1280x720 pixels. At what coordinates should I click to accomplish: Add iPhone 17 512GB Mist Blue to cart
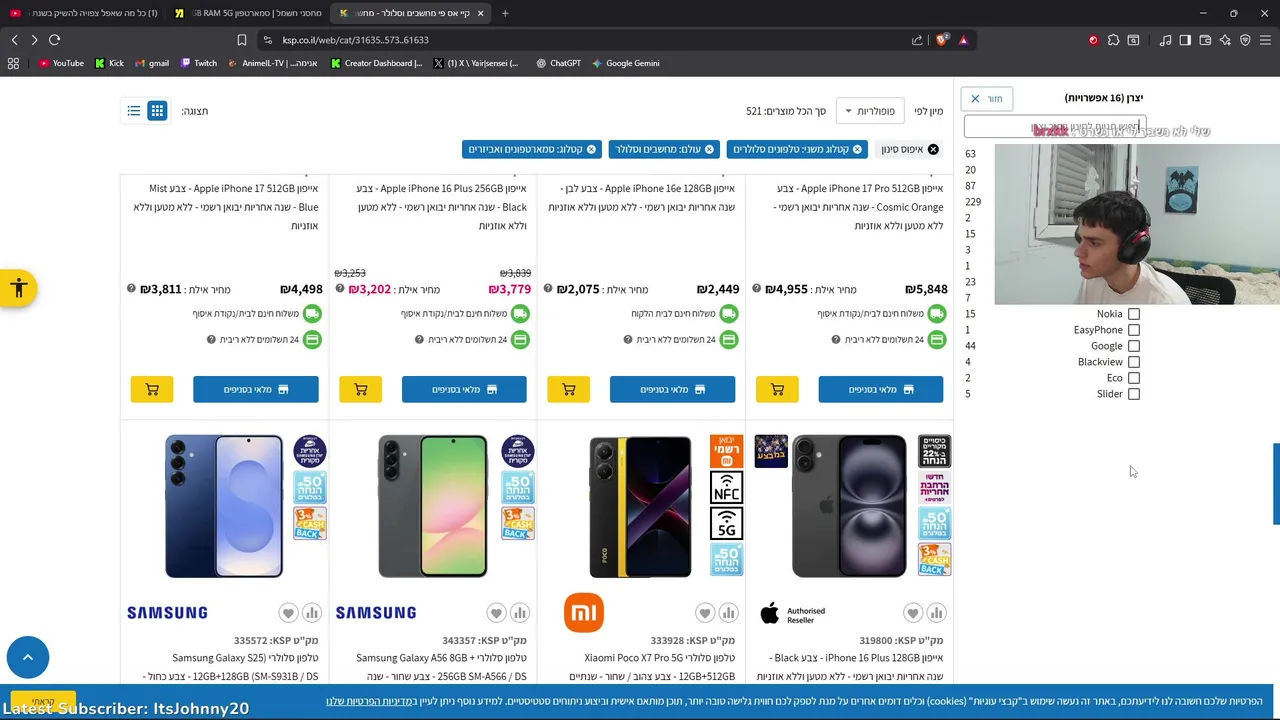(x=152, y=389)
